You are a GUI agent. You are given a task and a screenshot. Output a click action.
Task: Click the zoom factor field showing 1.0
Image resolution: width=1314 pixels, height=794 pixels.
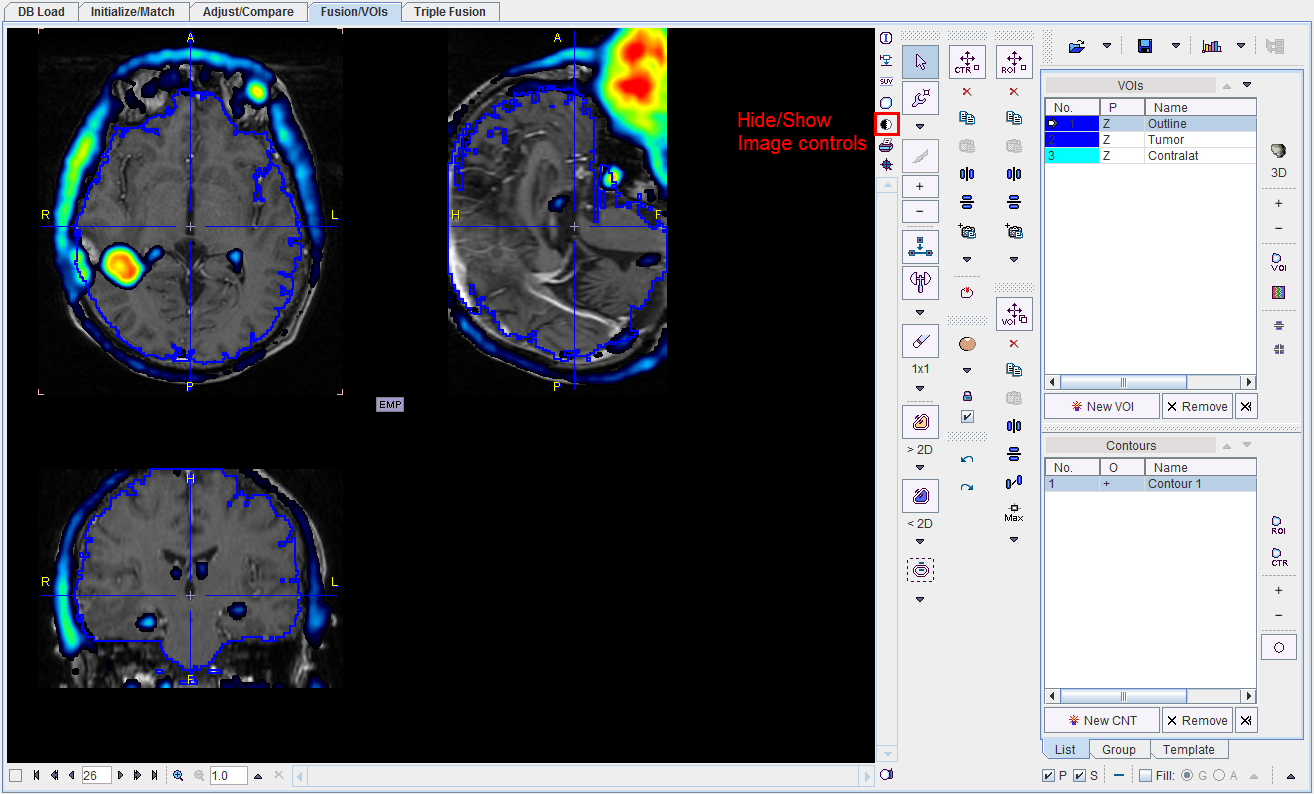pos(228,775)
